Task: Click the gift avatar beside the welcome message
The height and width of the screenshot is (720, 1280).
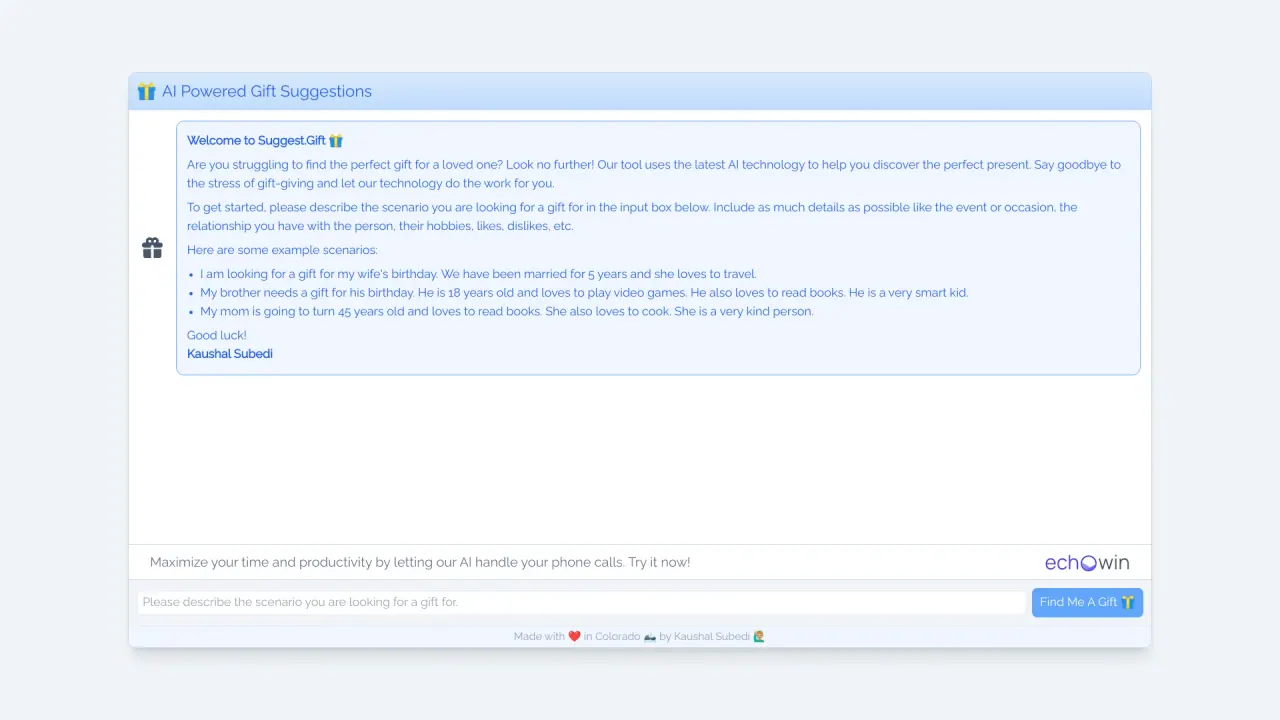Action: point(152,248)
